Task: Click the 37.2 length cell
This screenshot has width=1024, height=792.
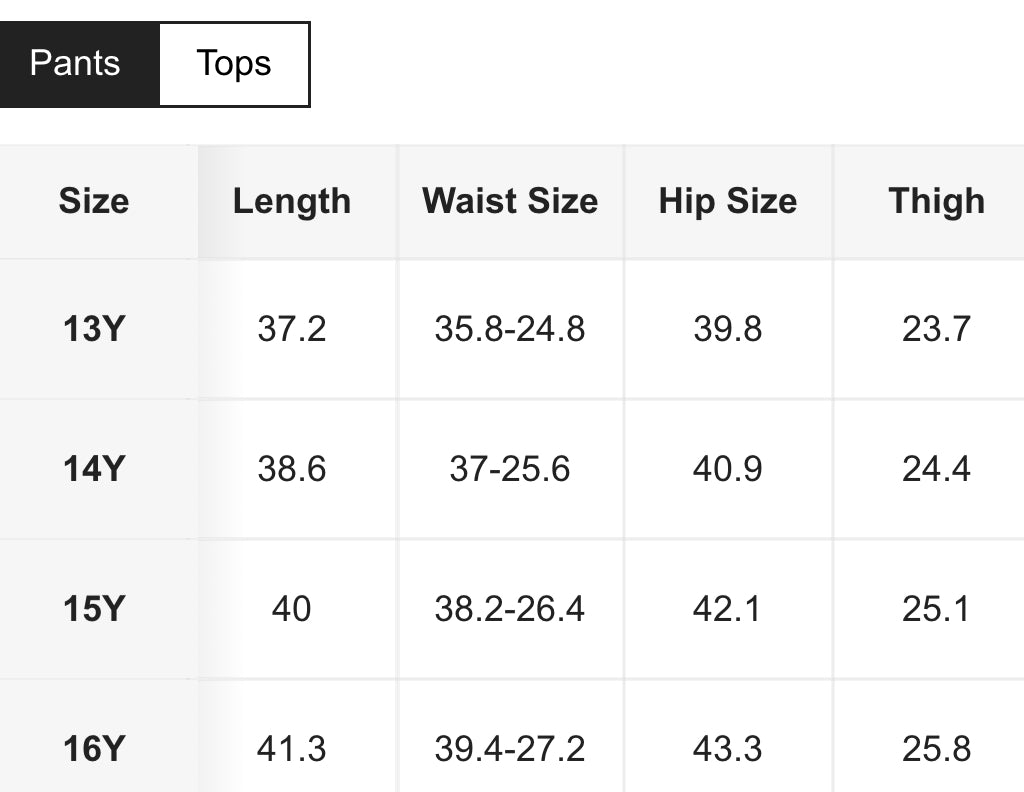Action: click(x=292, y=329)
